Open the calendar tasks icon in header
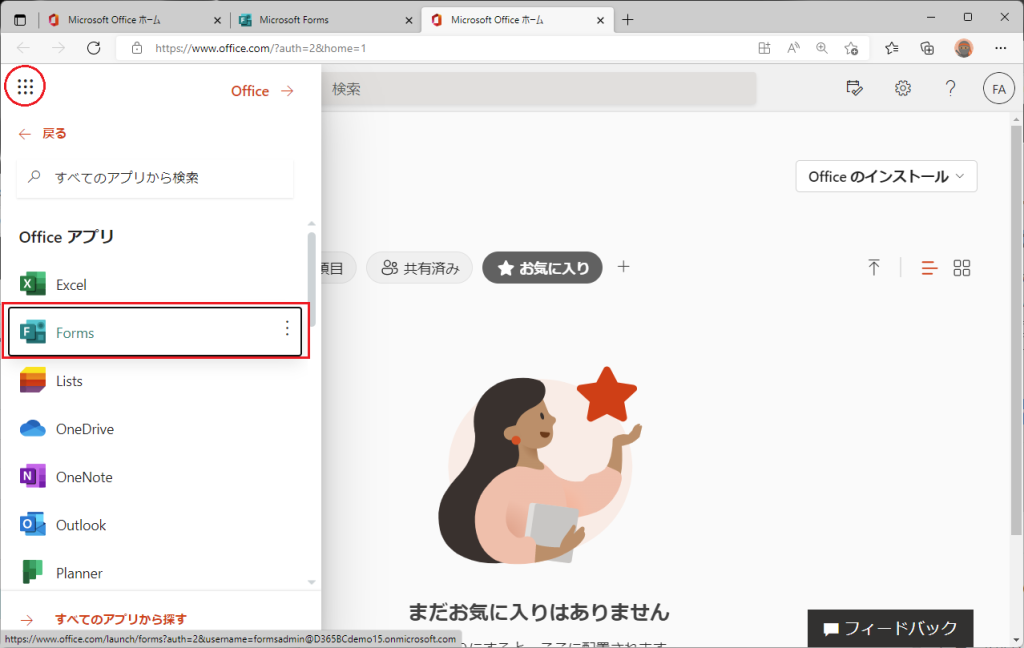This screenshot has width=1024, height=648. tap(854, 88)
